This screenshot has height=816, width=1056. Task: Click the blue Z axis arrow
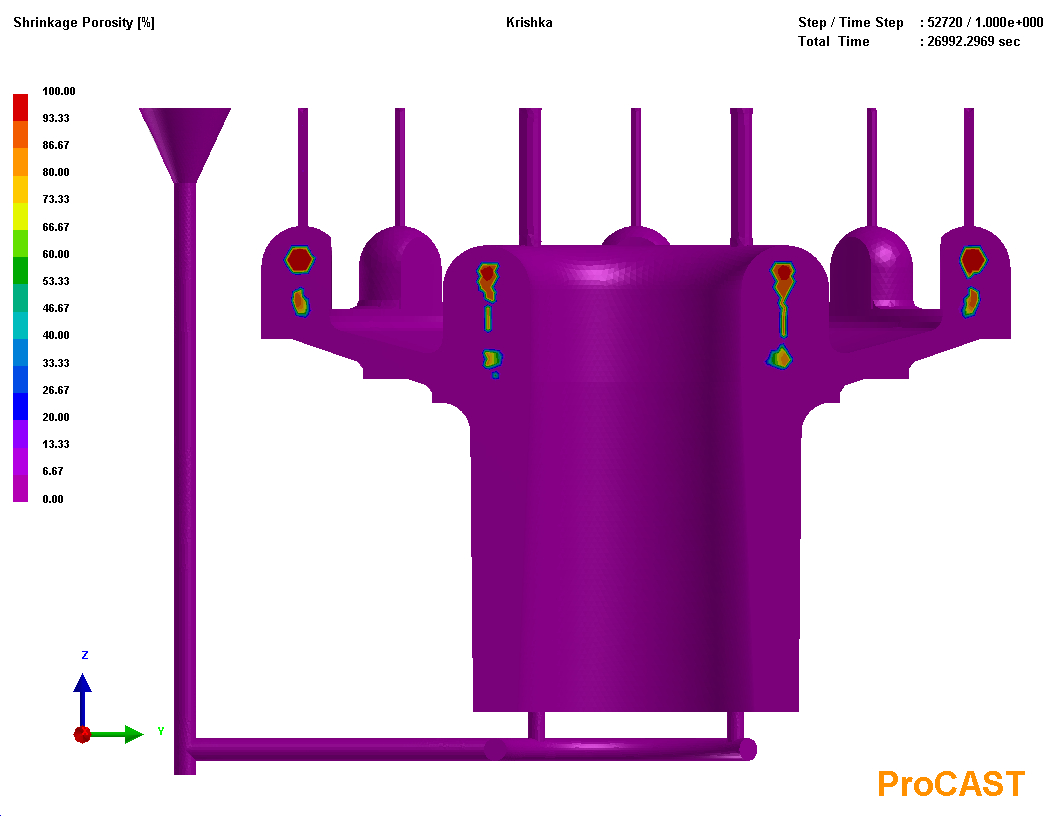(82, 699)
